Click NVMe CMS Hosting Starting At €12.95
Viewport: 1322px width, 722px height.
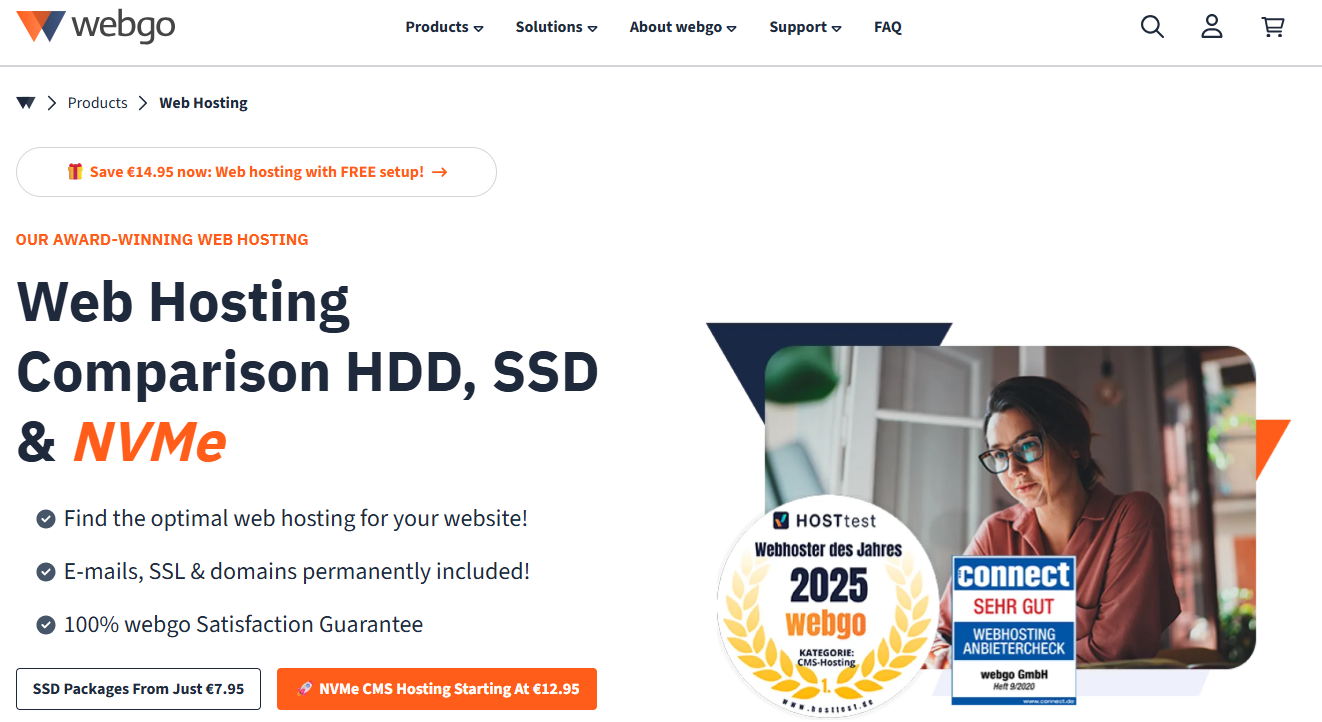437,689
